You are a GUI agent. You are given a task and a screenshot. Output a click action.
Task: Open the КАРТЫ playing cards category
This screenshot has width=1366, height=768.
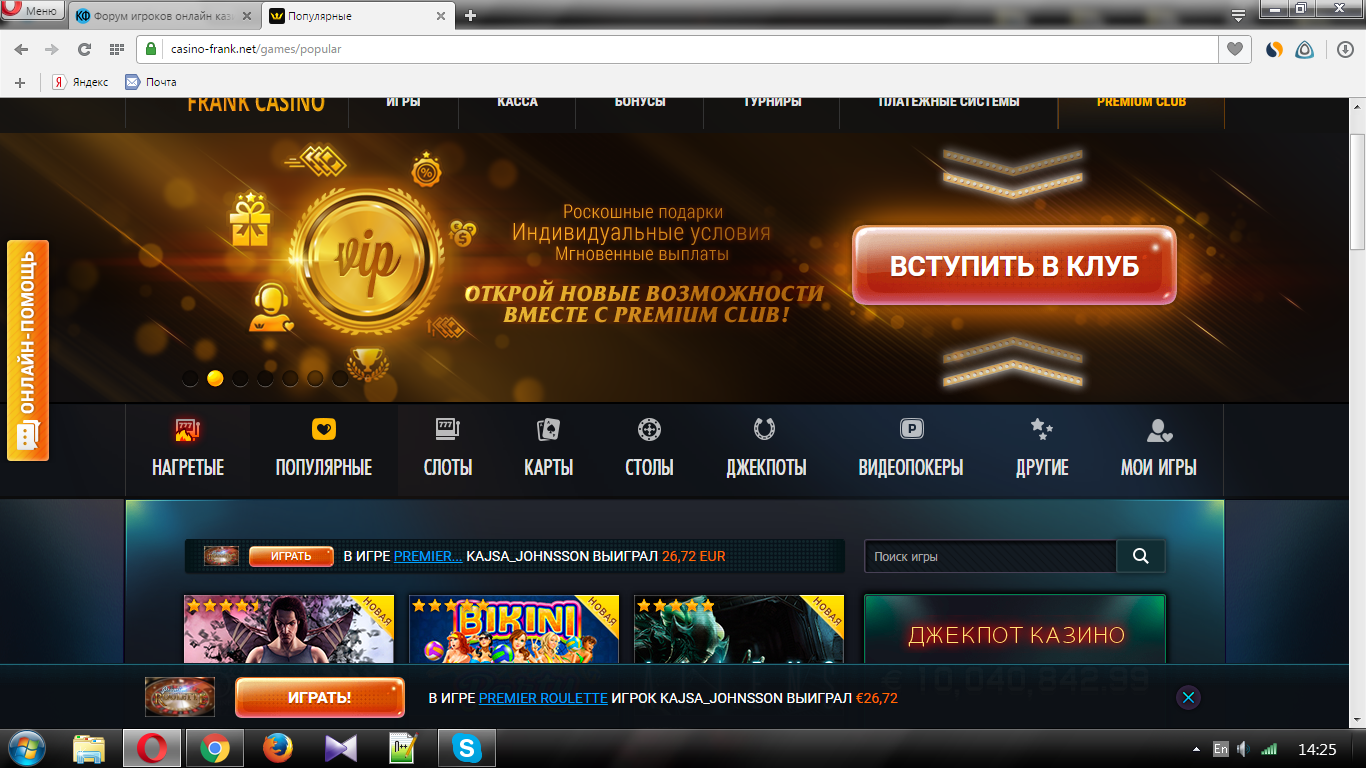[x=549, y=450]
